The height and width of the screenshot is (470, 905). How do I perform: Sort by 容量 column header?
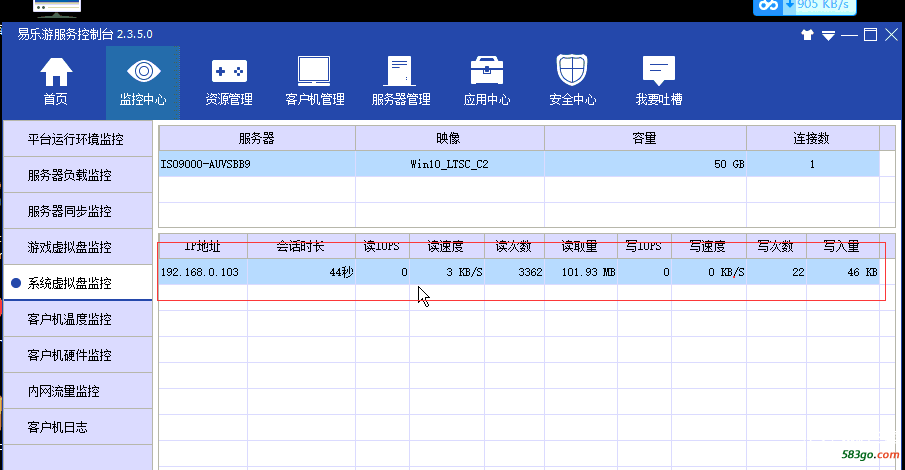(x=645, y=138)
